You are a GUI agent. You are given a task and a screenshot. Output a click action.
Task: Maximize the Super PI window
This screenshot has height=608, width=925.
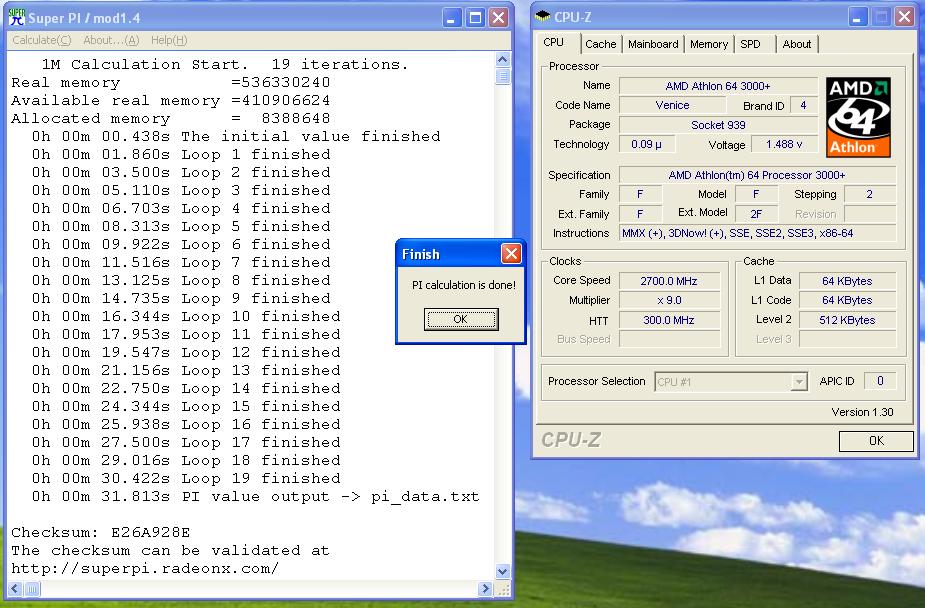click(475, 18)
